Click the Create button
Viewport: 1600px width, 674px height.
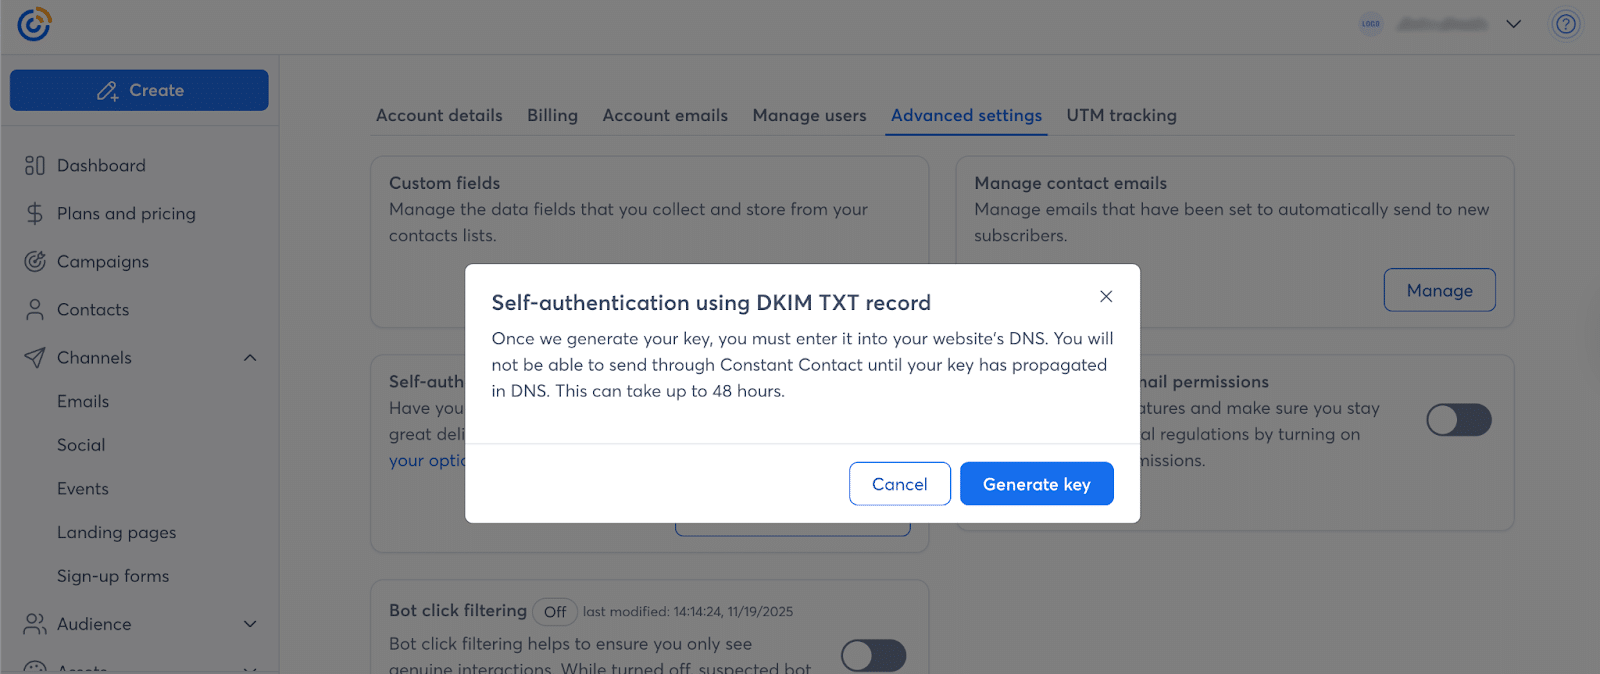(139, 90)
